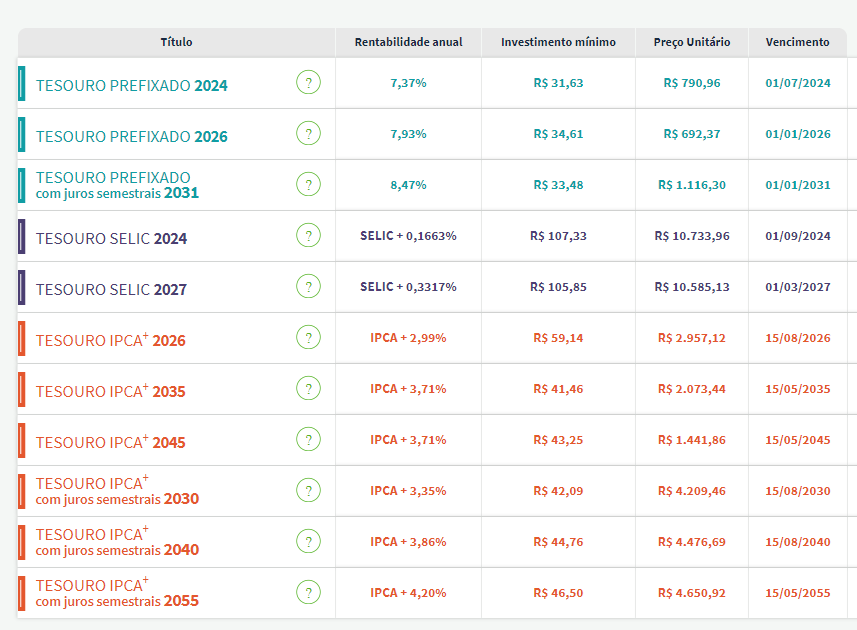Image resolution: width=857 pixels, height=630 pixels.
Task: Open Tesouro IPCA+ 2035 bond link
Action: point(110,392)
